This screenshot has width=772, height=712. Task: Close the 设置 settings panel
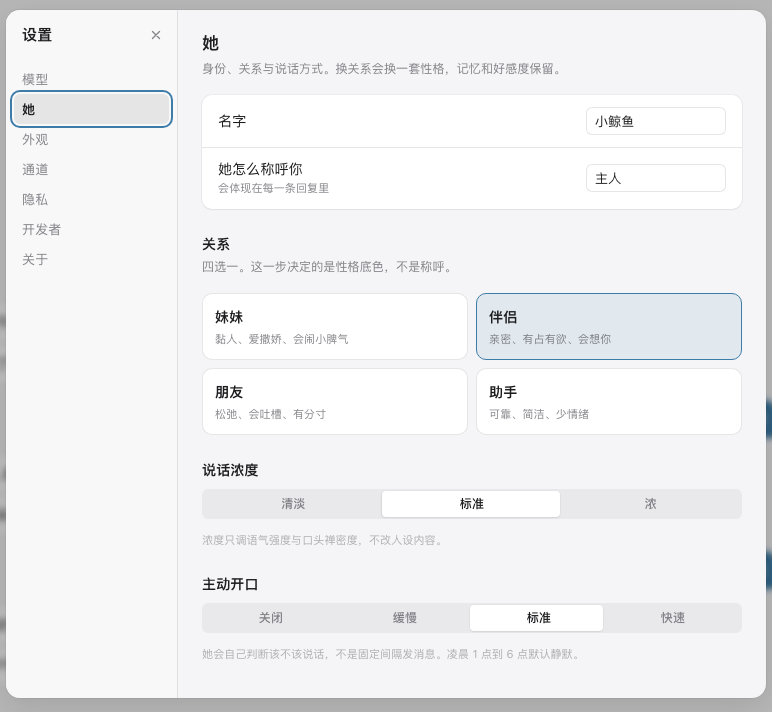(156, 35)
